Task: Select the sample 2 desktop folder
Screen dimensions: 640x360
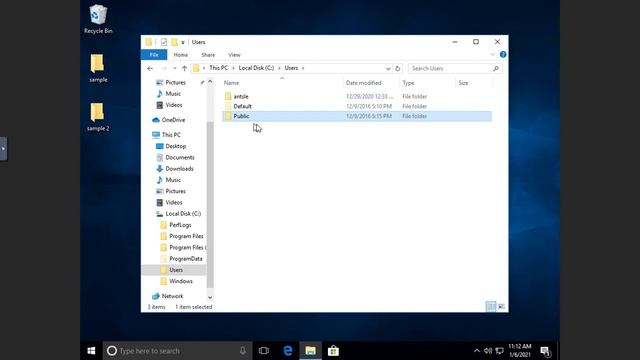Action: [x=98, y=117]
